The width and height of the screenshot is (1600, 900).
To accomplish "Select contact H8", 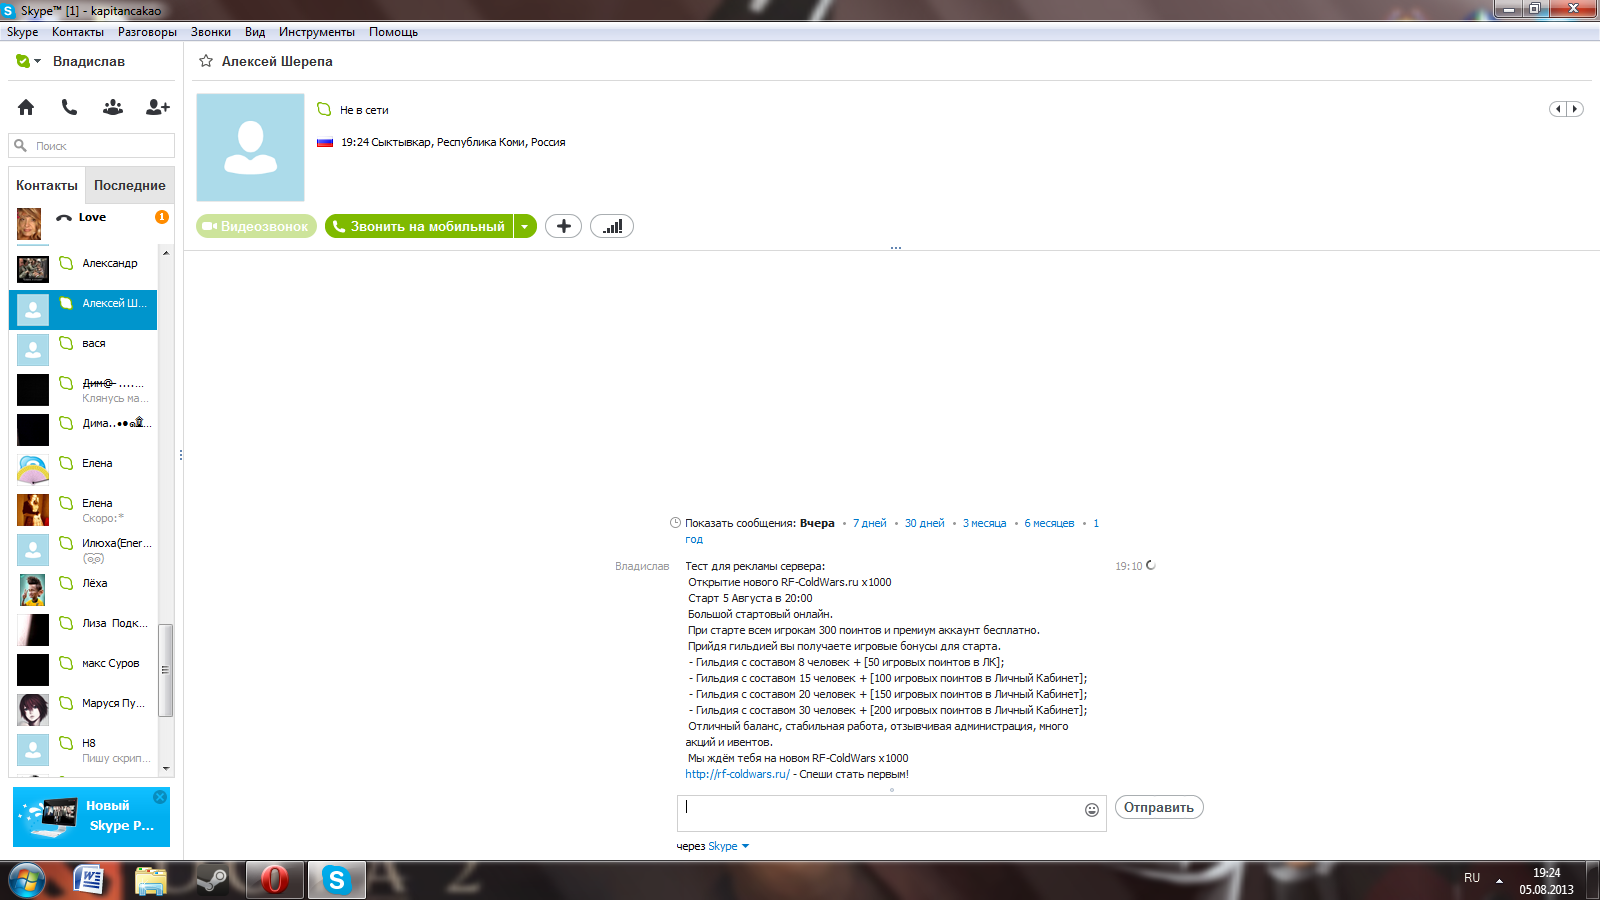I will pos(83,749).
